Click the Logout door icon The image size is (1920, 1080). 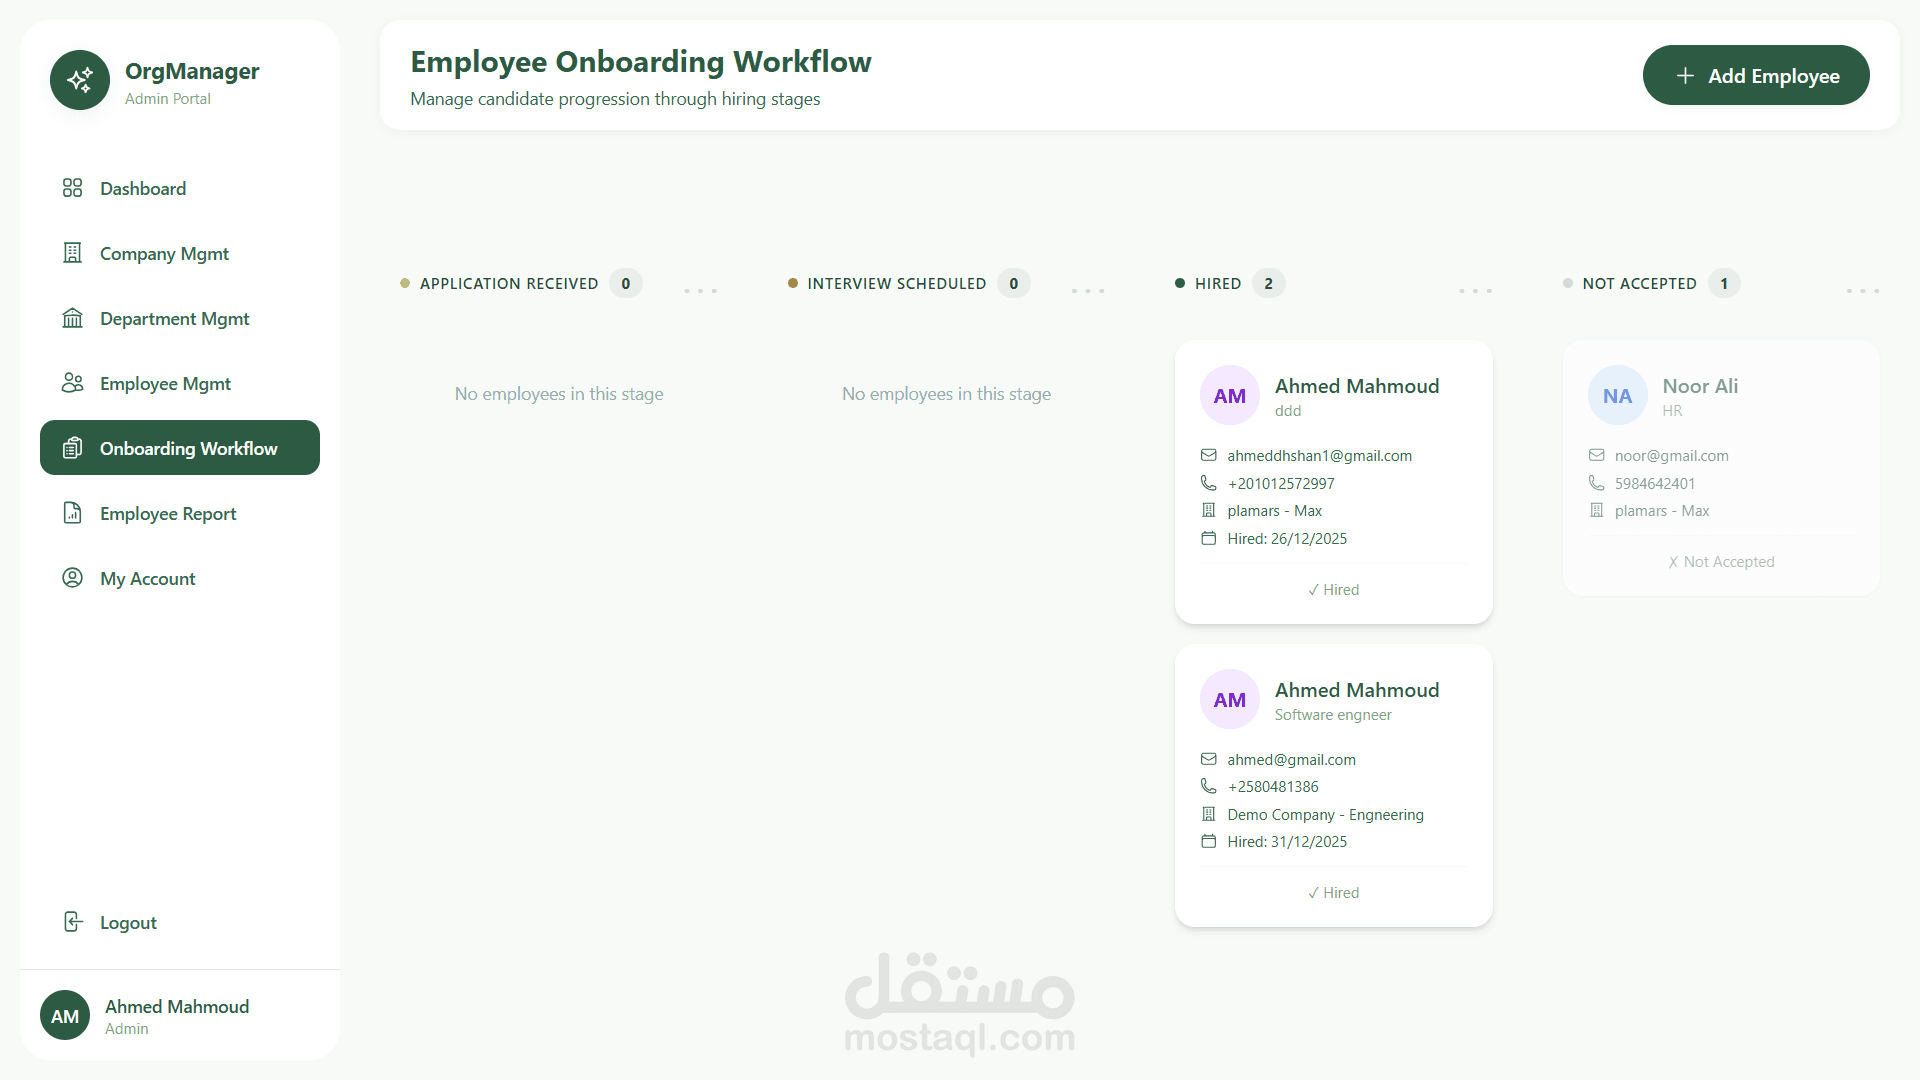72,922
